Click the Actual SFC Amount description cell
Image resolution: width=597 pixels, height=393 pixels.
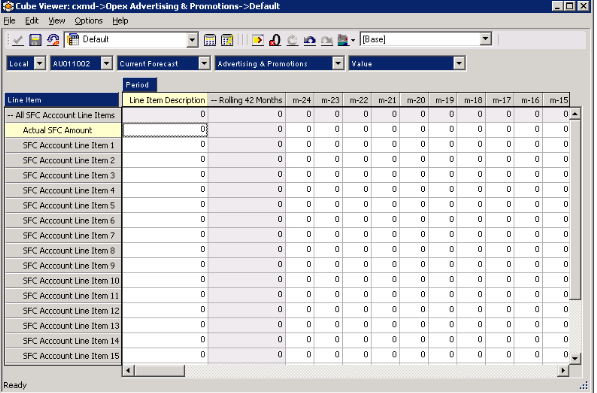tap(165, 130)
